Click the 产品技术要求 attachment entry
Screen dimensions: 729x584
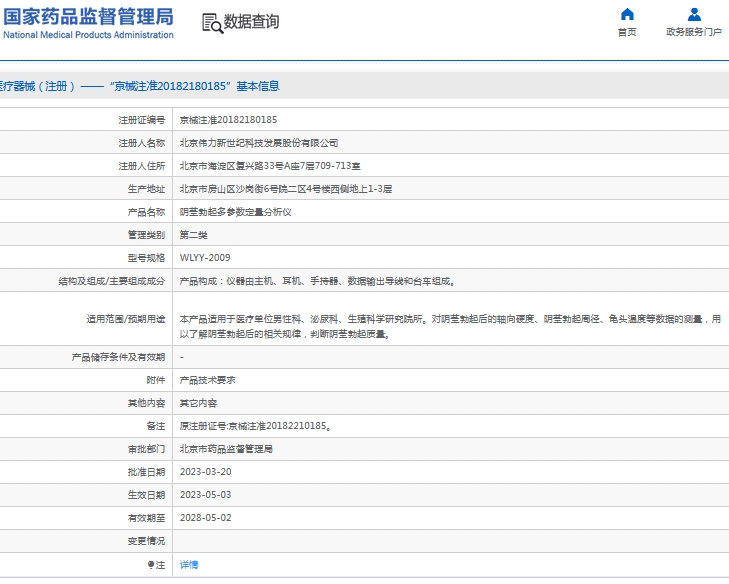[x=207, y=380]
